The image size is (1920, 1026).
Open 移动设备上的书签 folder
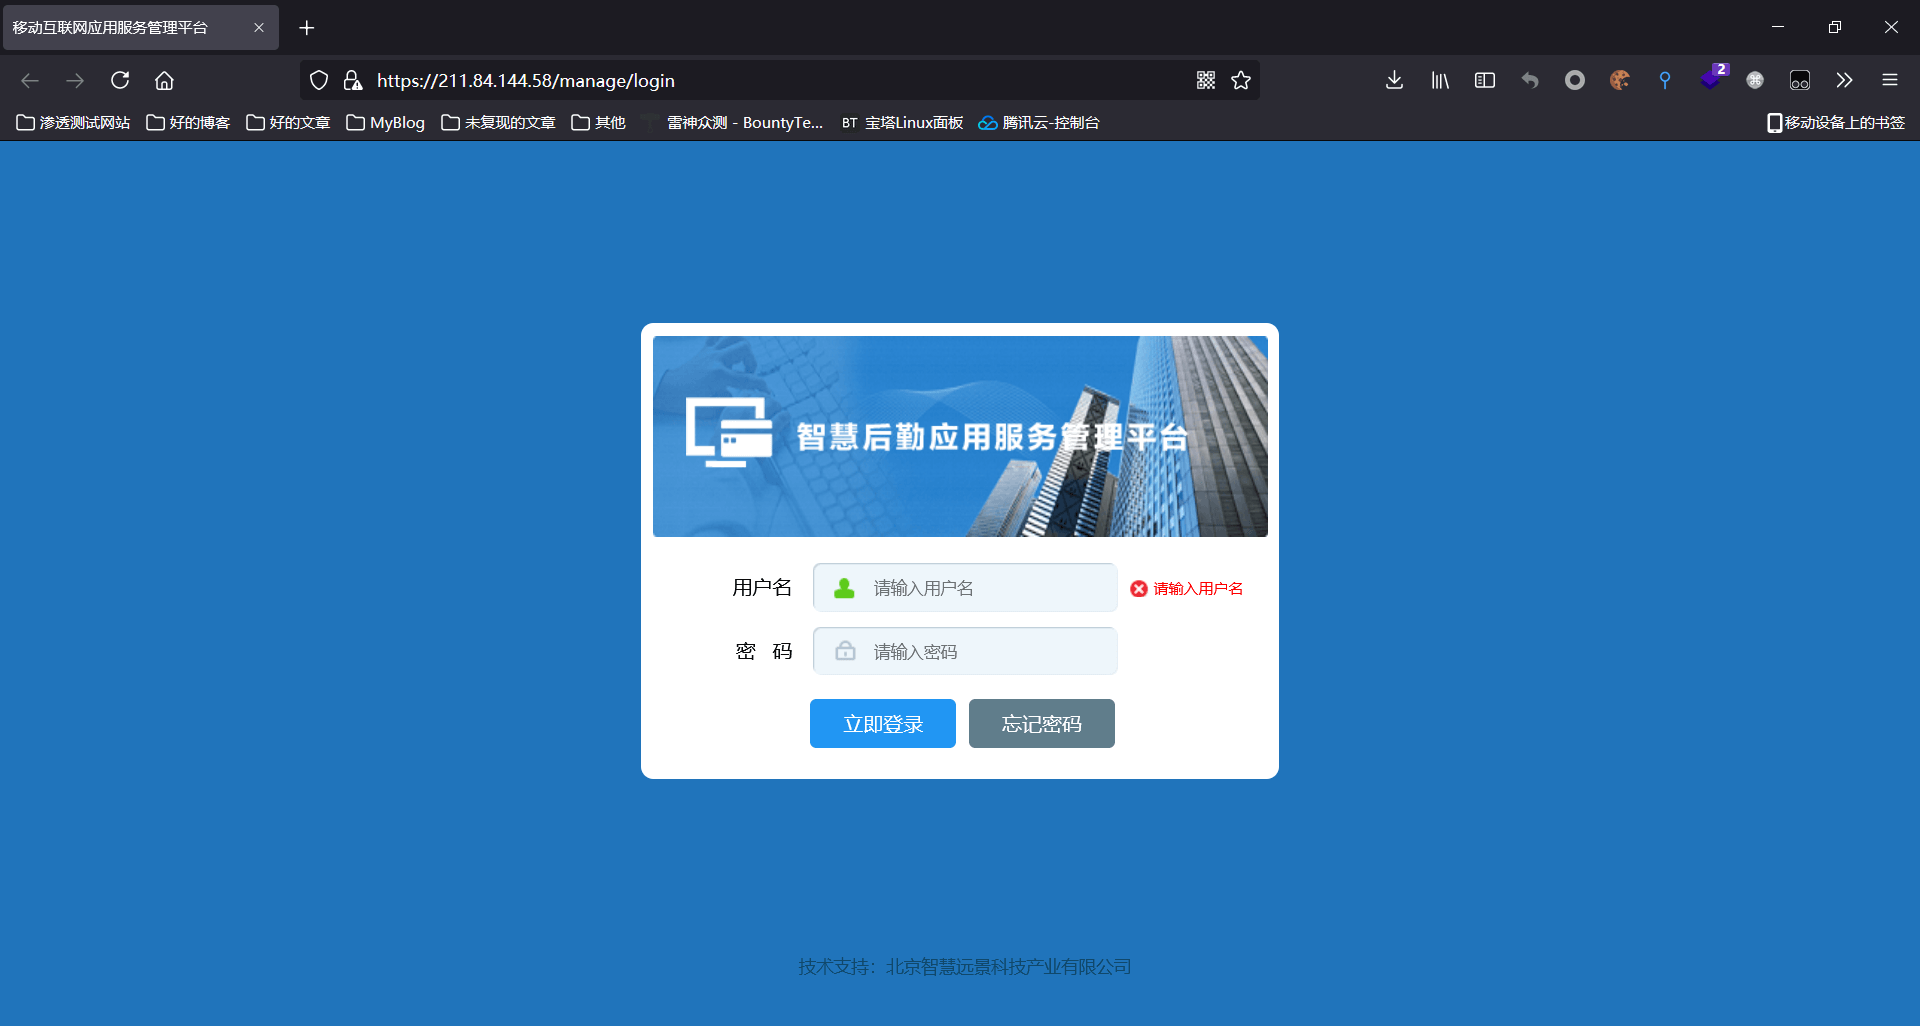point(1836,122)
